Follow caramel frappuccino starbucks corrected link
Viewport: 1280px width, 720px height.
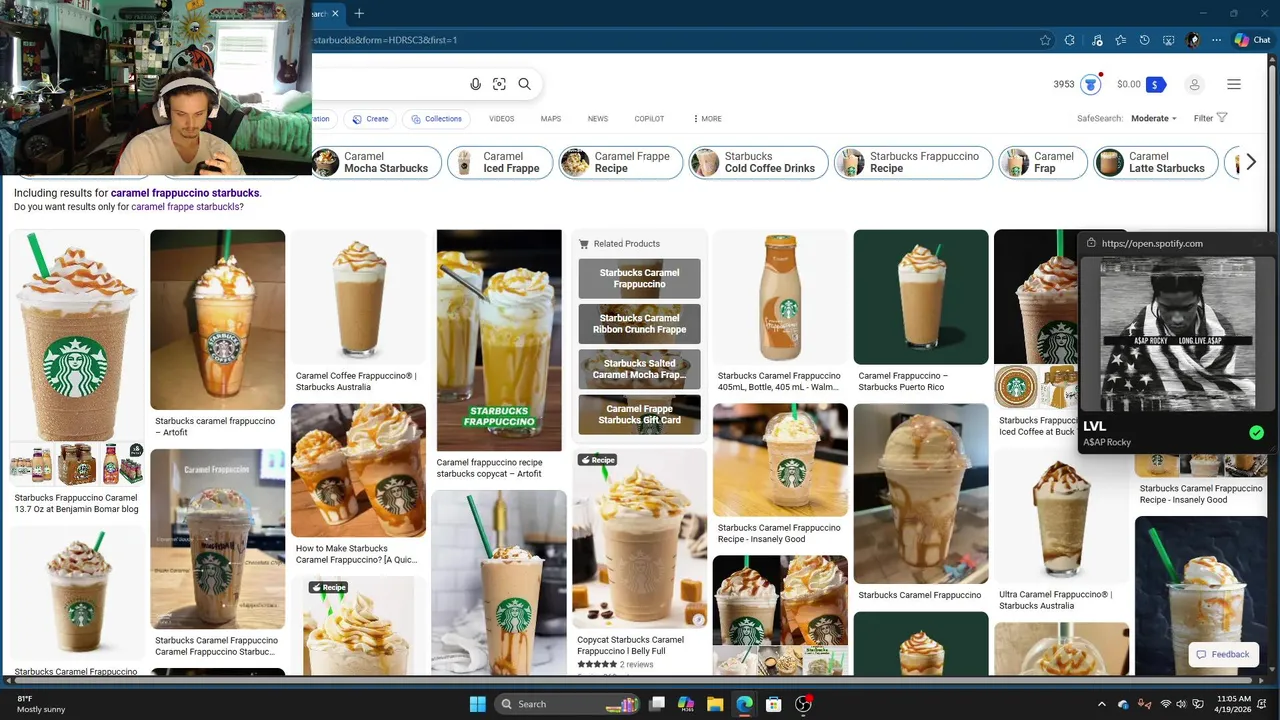click(185, 193)
